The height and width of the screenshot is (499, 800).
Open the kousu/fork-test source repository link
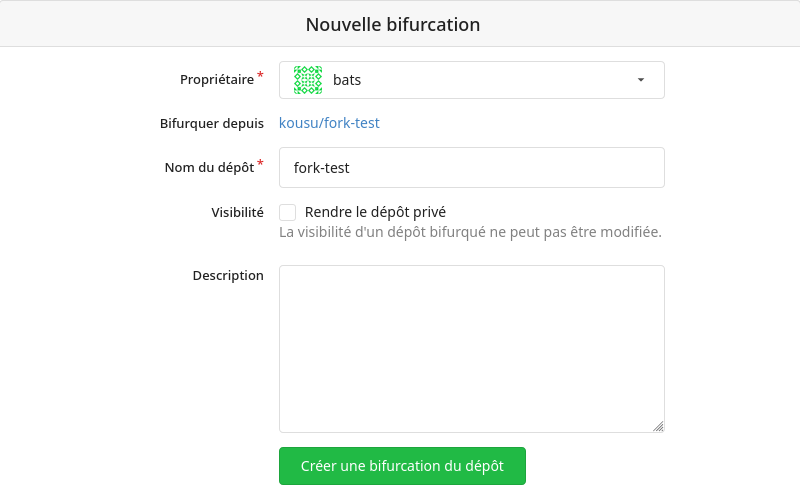(x=329, y=123)
